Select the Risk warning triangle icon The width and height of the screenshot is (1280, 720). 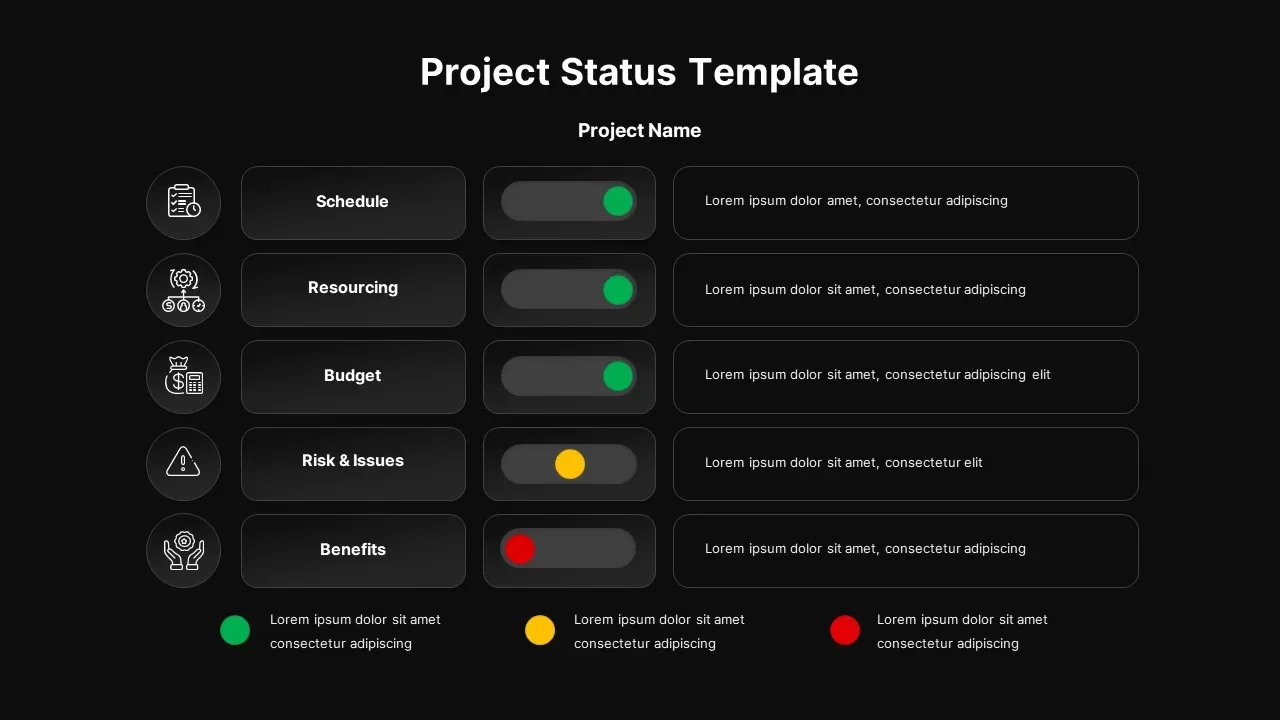[184, 463]
